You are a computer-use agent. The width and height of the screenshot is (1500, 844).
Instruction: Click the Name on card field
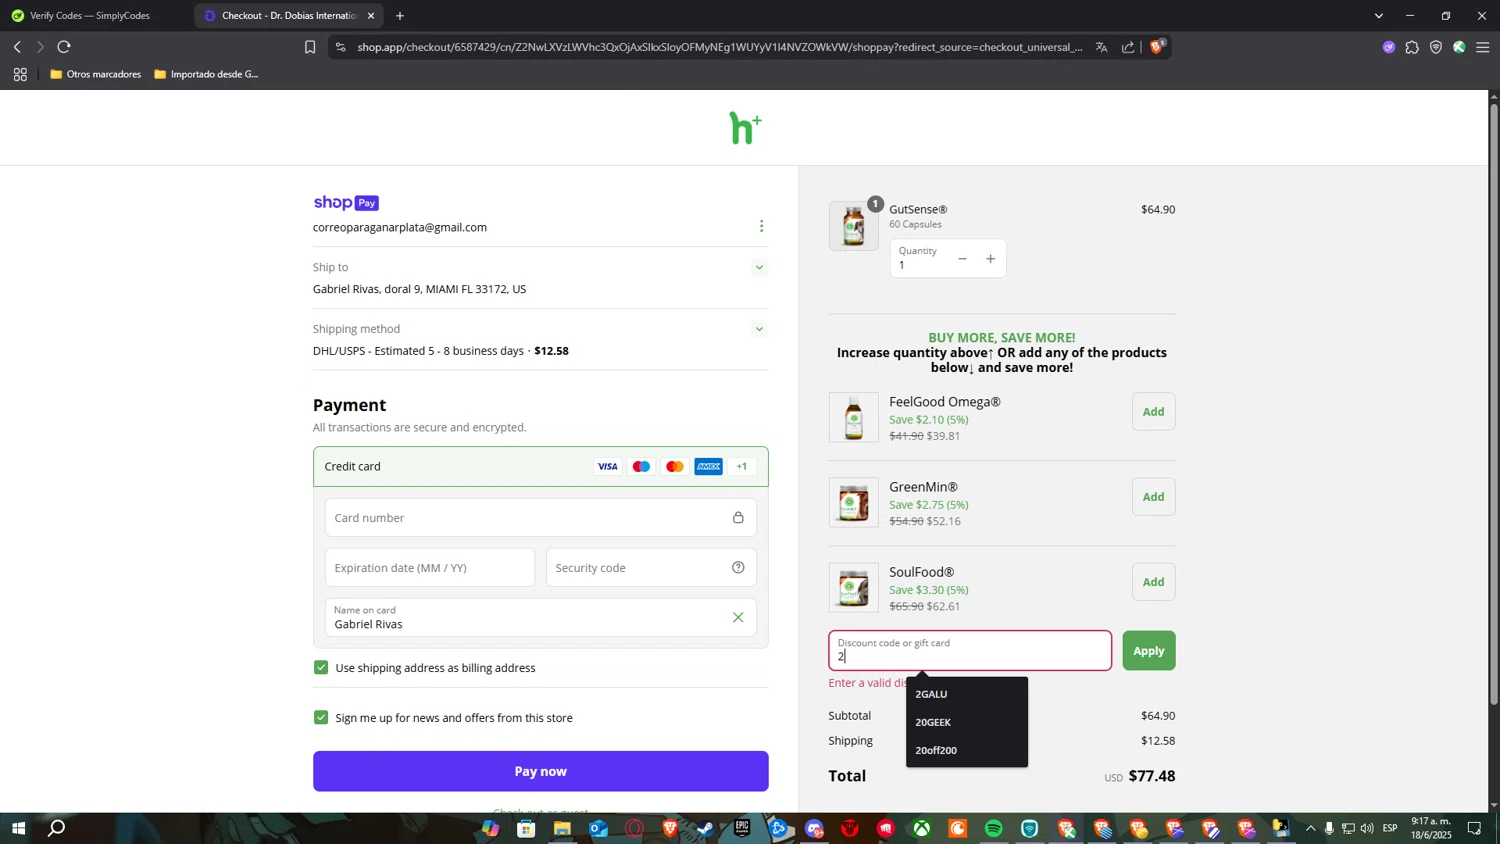[541, 618]
